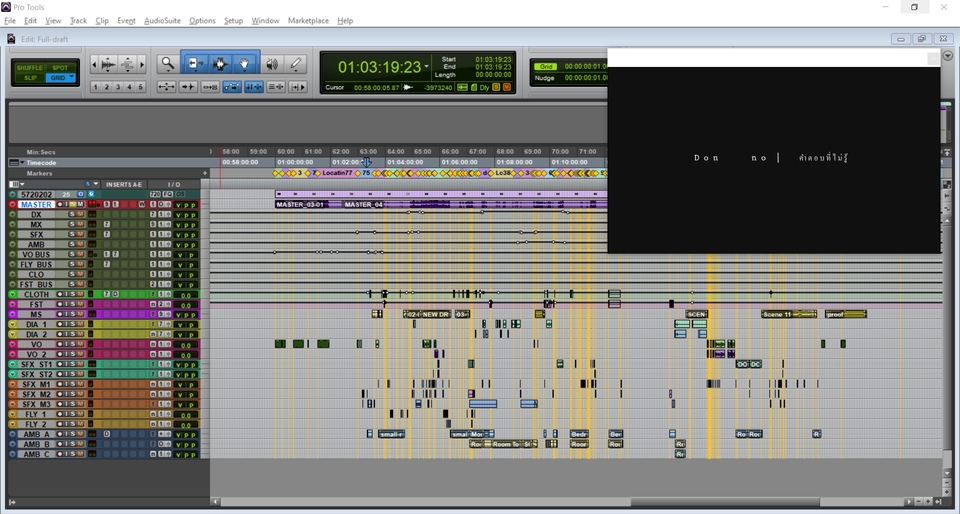The width and height of the screenshot is (960, 514).
Task: Select the Scene 11 clip on MS track
Action: coord(789,314)
